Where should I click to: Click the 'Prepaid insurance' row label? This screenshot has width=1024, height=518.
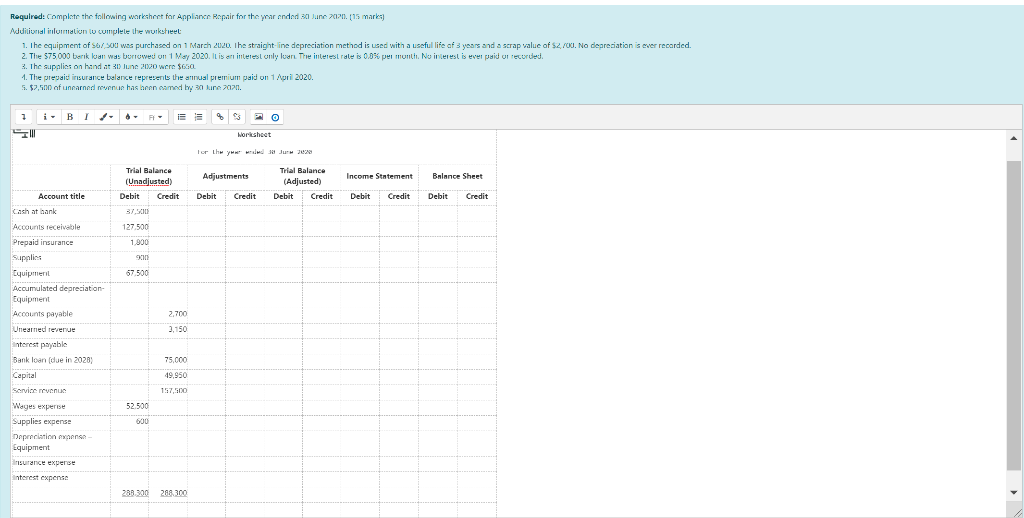tap(43, 242)
